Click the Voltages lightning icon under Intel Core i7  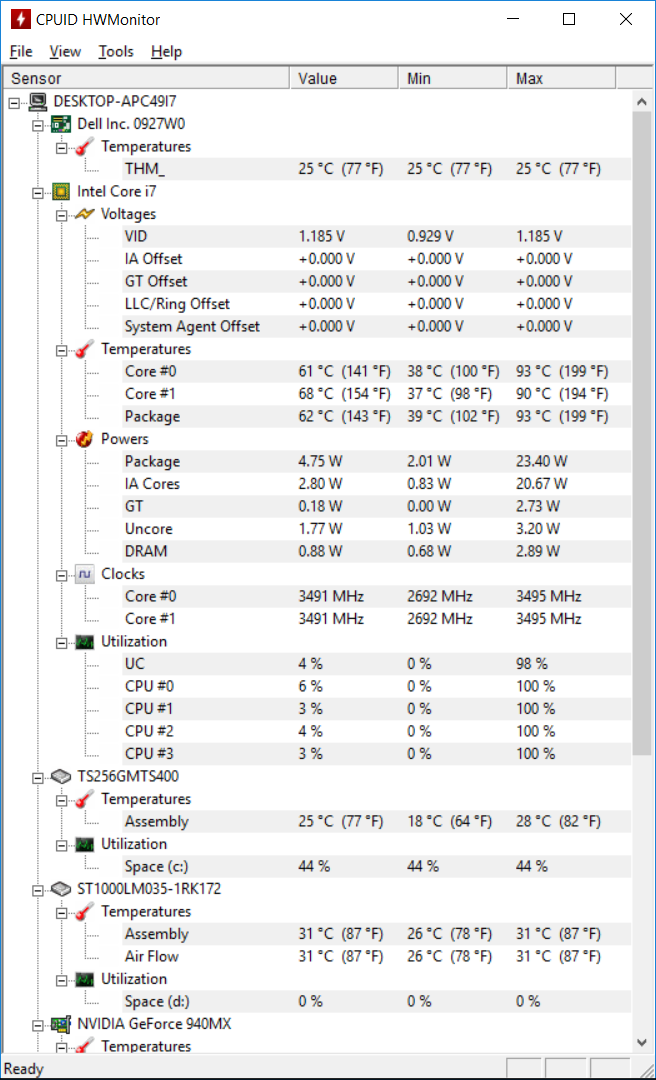coord(85,214)
